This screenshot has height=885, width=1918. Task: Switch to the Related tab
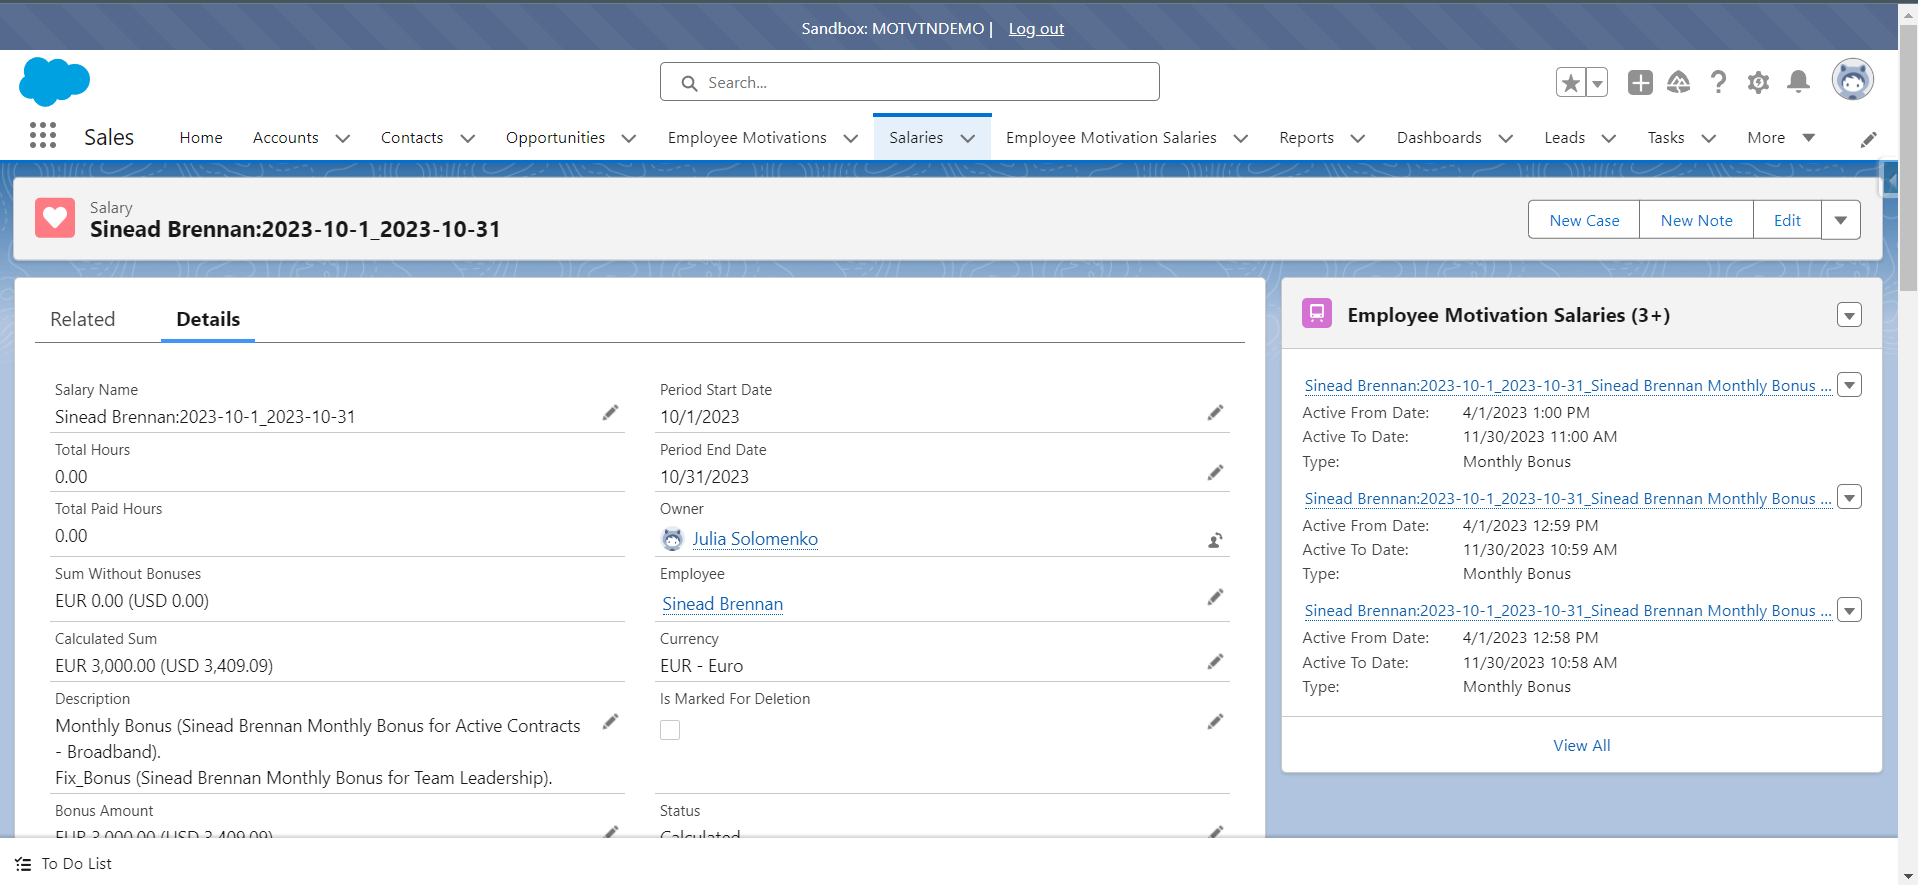pos(83,319)
